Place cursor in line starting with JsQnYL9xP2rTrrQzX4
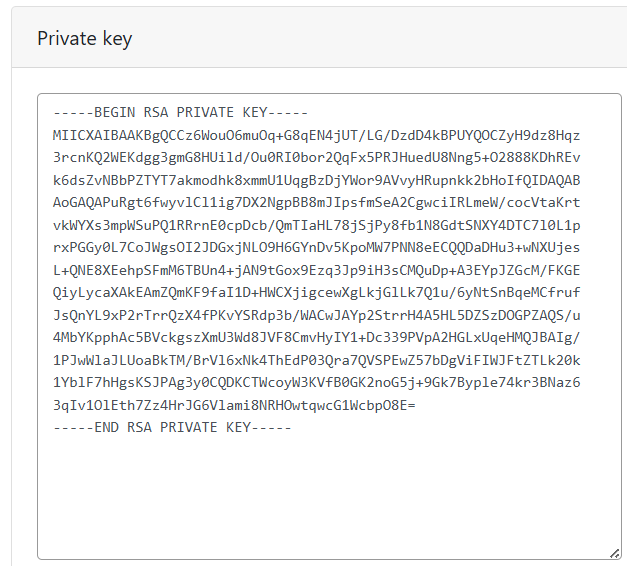This screenshot has width=627, height=566. pos(316,315)
